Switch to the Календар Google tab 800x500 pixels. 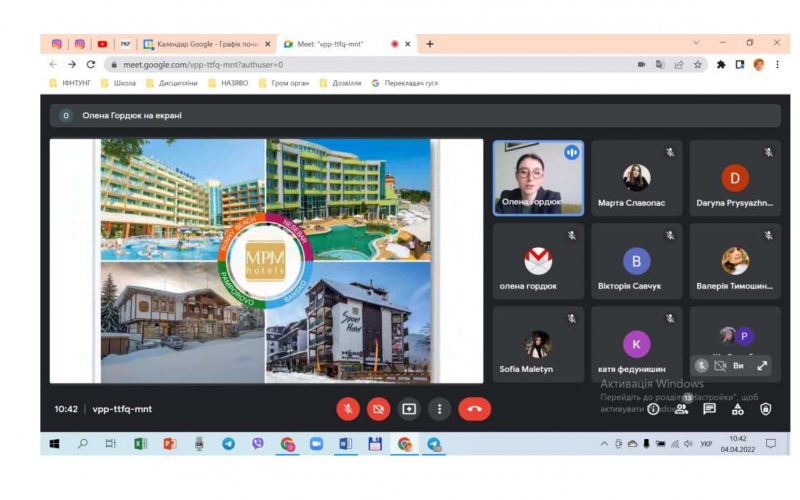[x=207, y=44]
